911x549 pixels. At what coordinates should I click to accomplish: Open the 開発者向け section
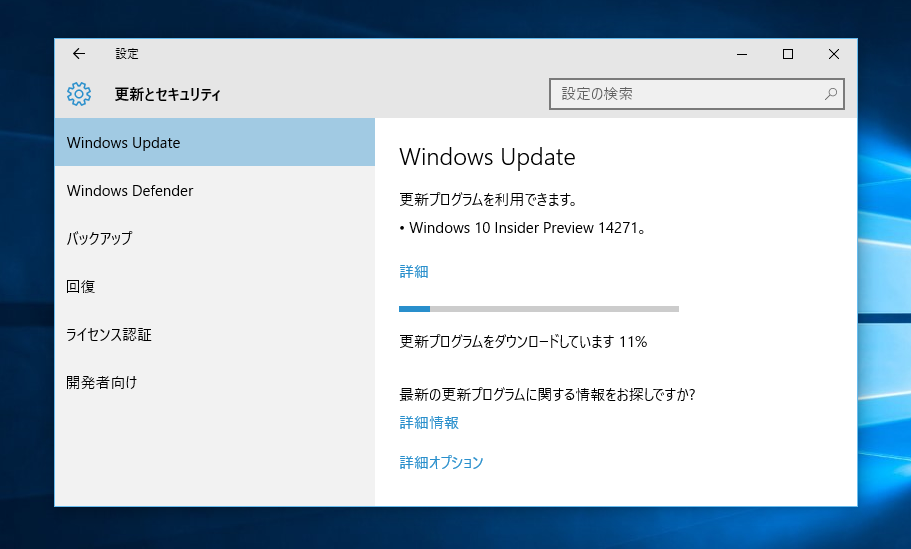point(215,382)
